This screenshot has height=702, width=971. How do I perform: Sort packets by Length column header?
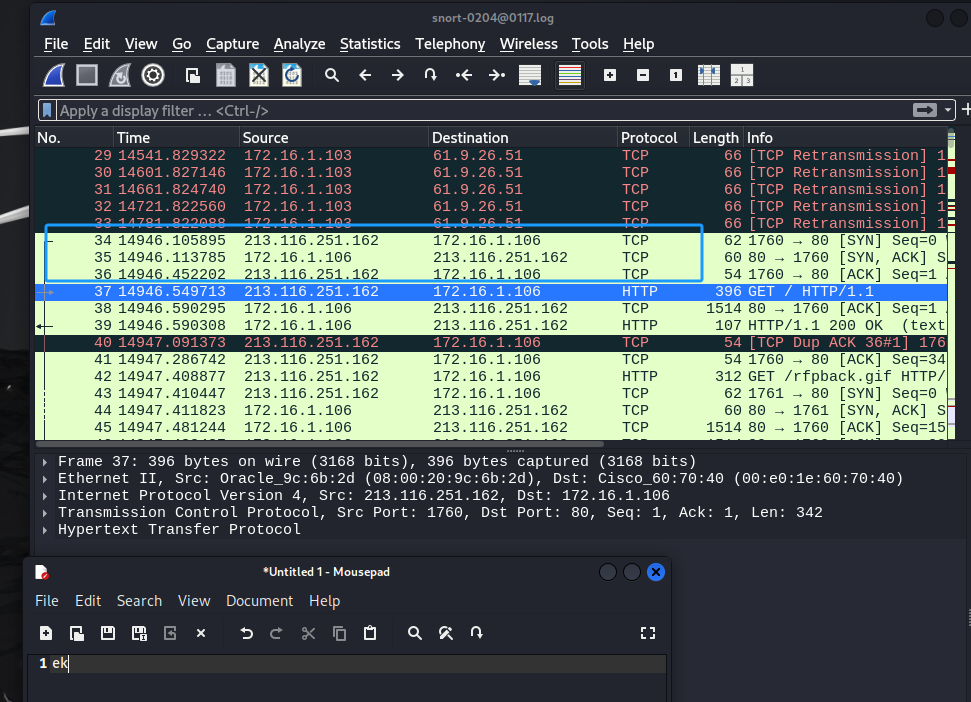(x=716, y=137)
